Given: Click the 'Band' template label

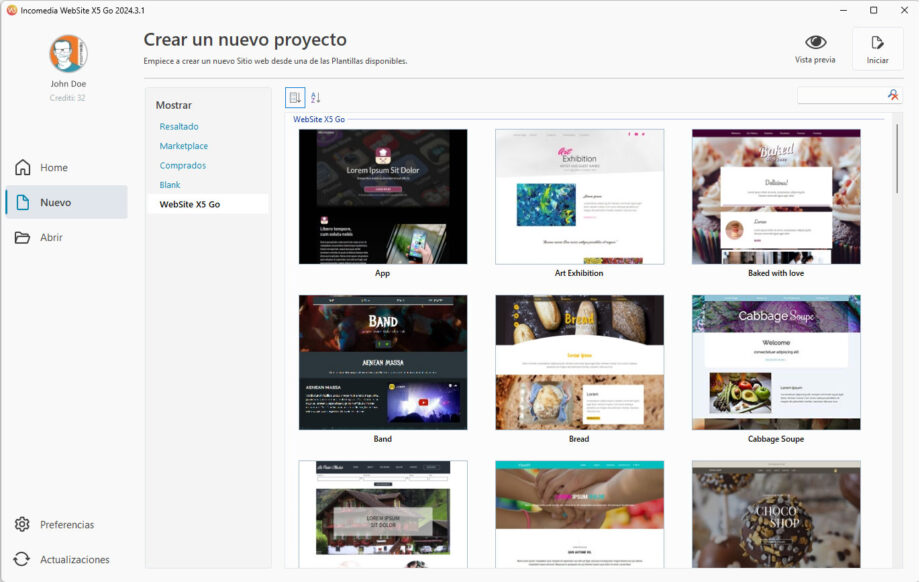Looking at the screenshot, I should 383,439.
